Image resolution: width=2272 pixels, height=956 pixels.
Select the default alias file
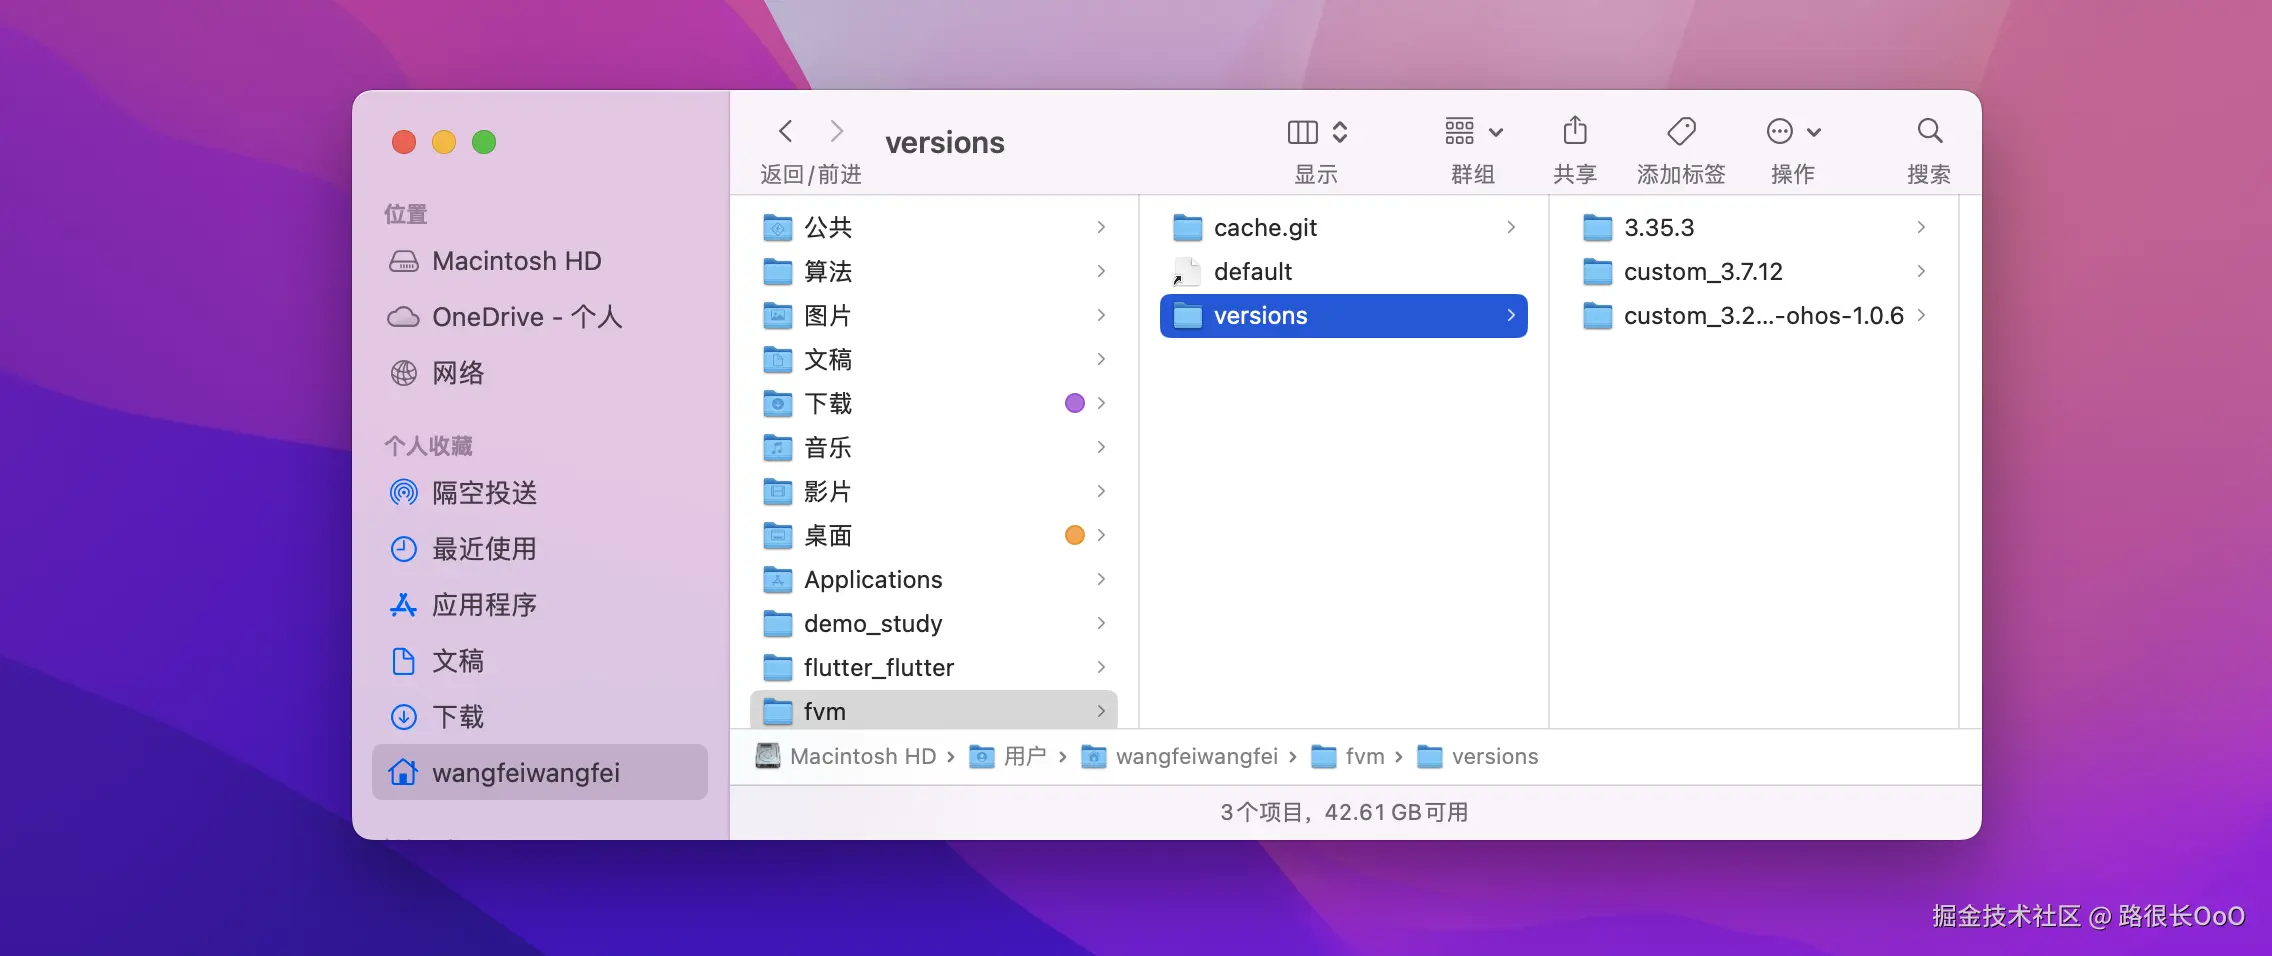point(1344,272)
